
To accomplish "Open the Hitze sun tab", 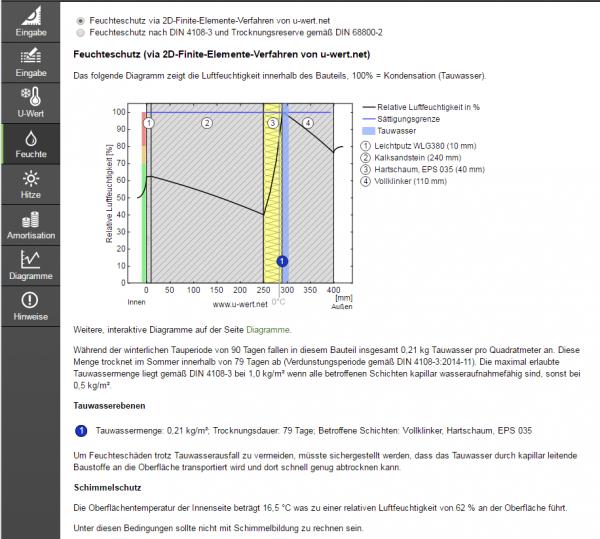I will click(30, 185).
